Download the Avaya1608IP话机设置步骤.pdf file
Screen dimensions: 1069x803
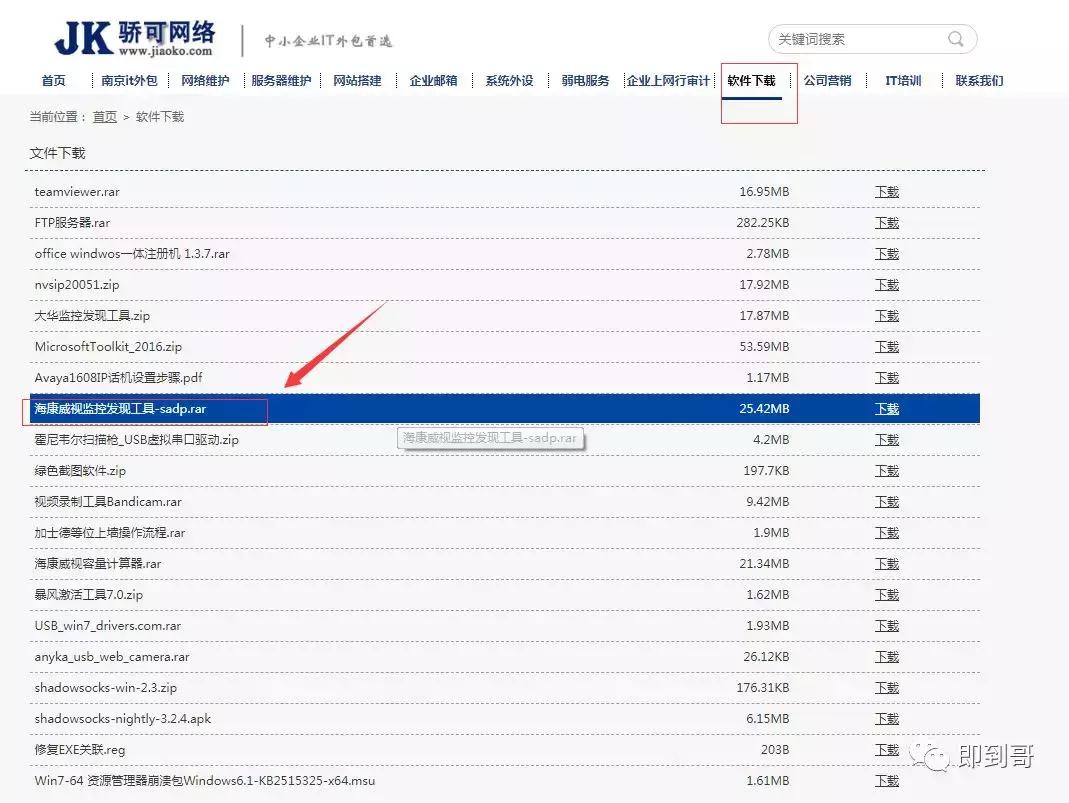886,378
